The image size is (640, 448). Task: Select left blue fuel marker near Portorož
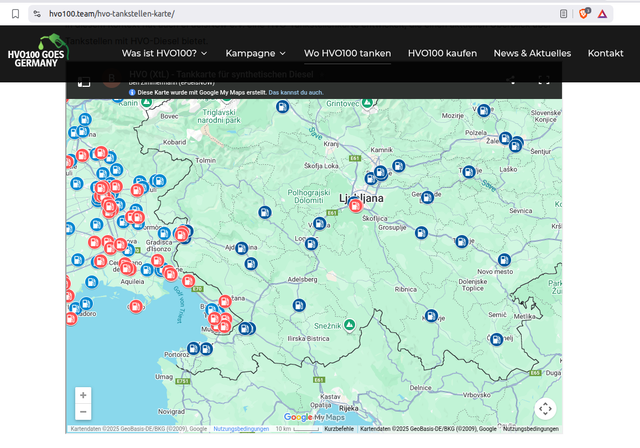[193, 348]
